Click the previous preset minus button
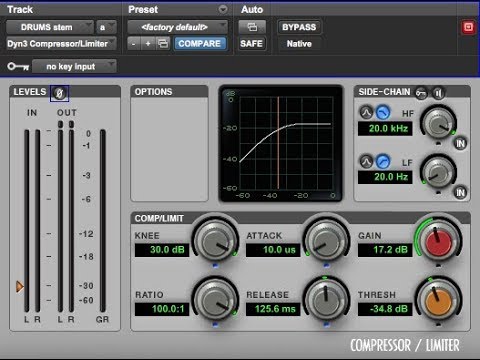This screenshot has width=480, height=360. (x=134, y=44)
